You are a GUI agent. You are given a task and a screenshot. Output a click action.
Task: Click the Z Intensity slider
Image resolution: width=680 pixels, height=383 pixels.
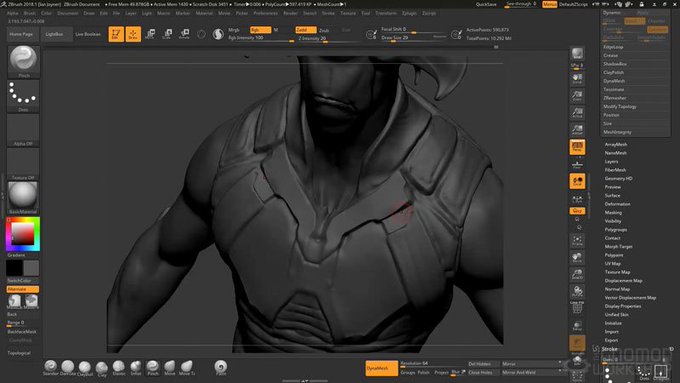(329, 38)
